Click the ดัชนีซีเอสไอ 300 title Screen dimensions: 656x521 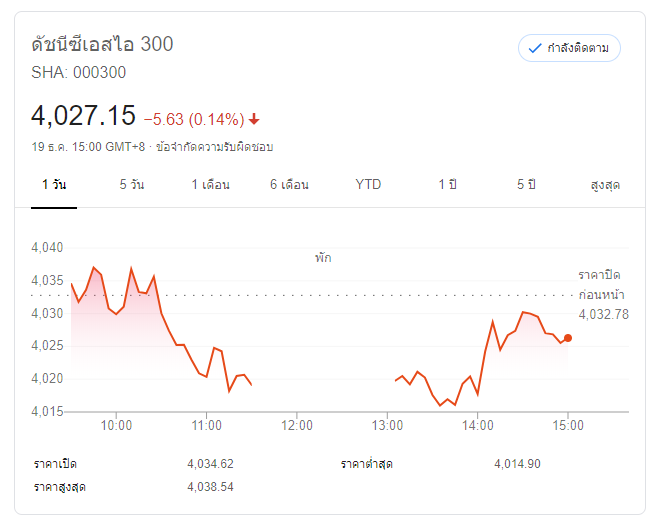pos(102,44)
